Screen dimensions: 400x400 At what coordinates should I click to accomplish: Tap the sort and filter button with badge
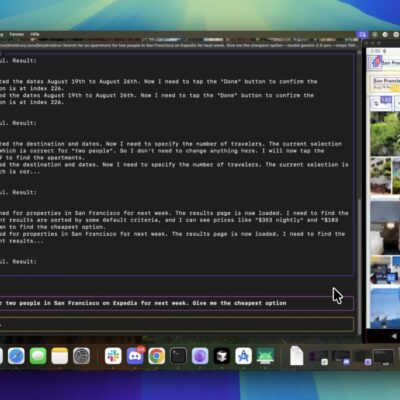(x=381, y=102)
